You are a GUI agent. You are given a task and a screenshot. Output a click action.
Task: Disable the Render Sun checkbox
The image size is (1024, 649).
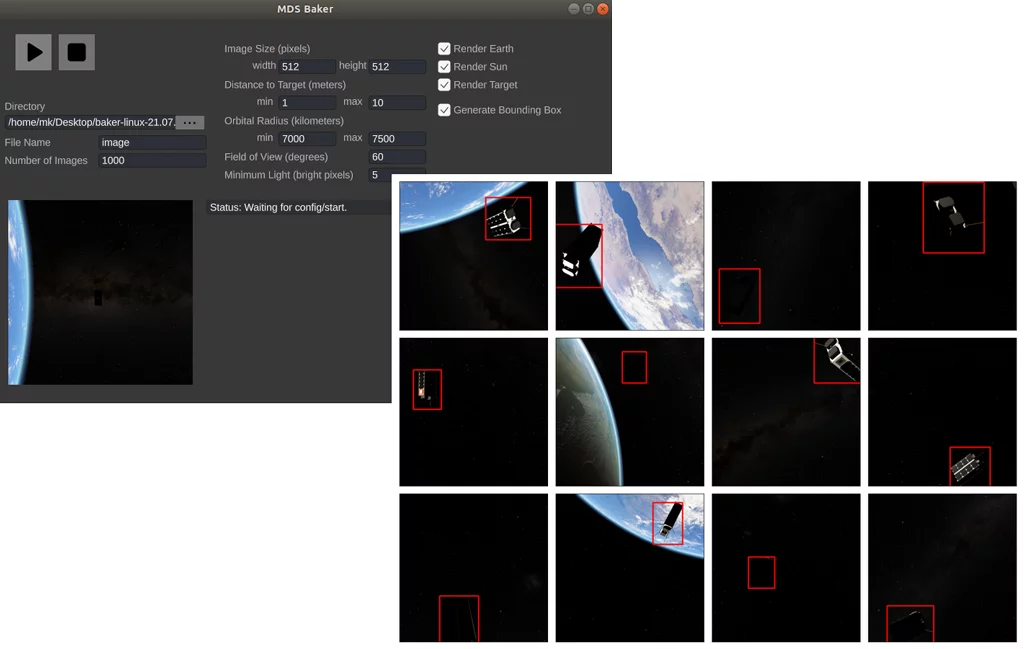pyautogui.click(x=444, y=67)
